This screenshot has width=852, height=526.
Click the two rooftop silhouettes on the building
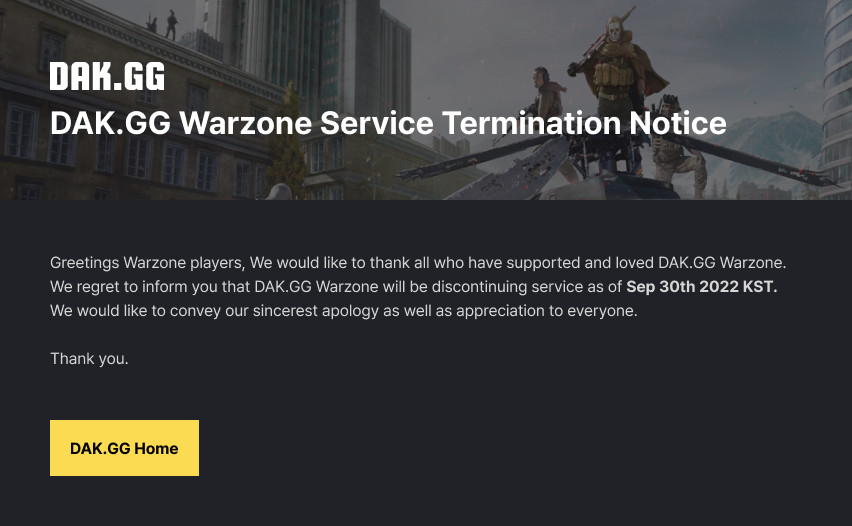[x=162, y=24]
